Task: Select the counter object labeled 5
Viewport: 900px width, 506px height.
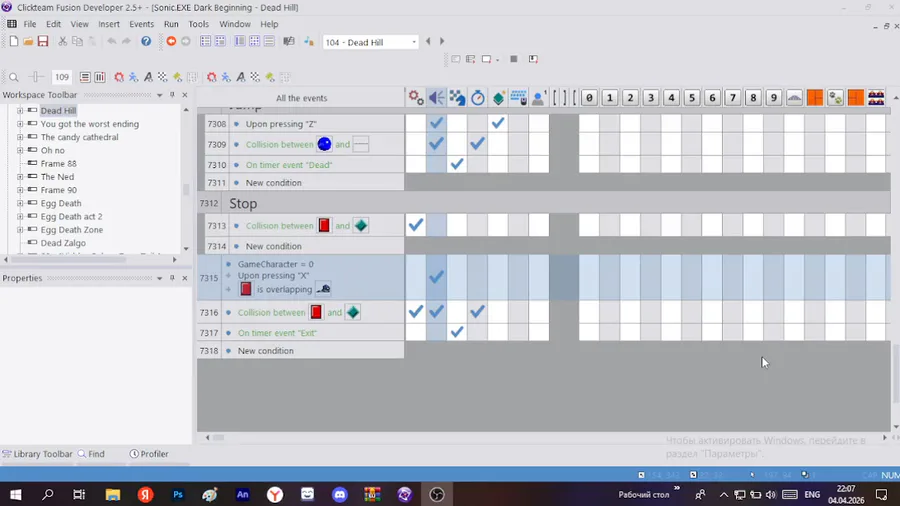Action: 692,98
